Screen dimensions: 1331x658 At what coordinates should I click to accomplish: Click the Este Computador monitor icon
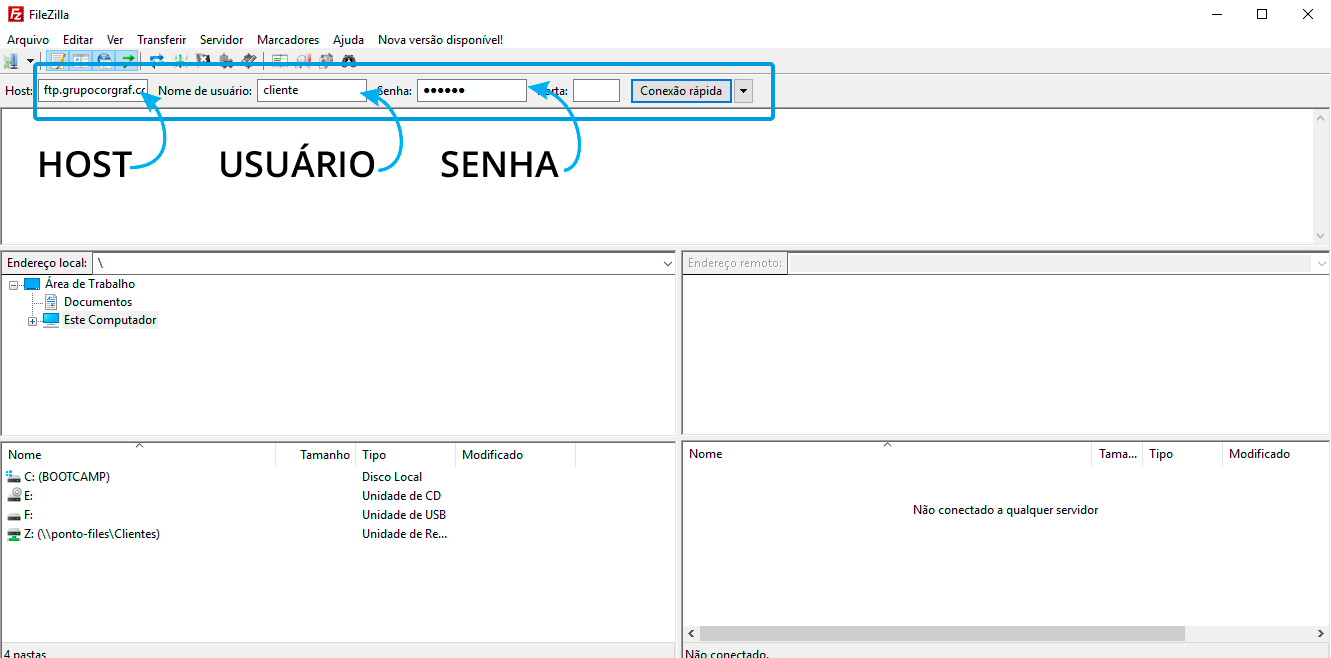tap(51, 320)
